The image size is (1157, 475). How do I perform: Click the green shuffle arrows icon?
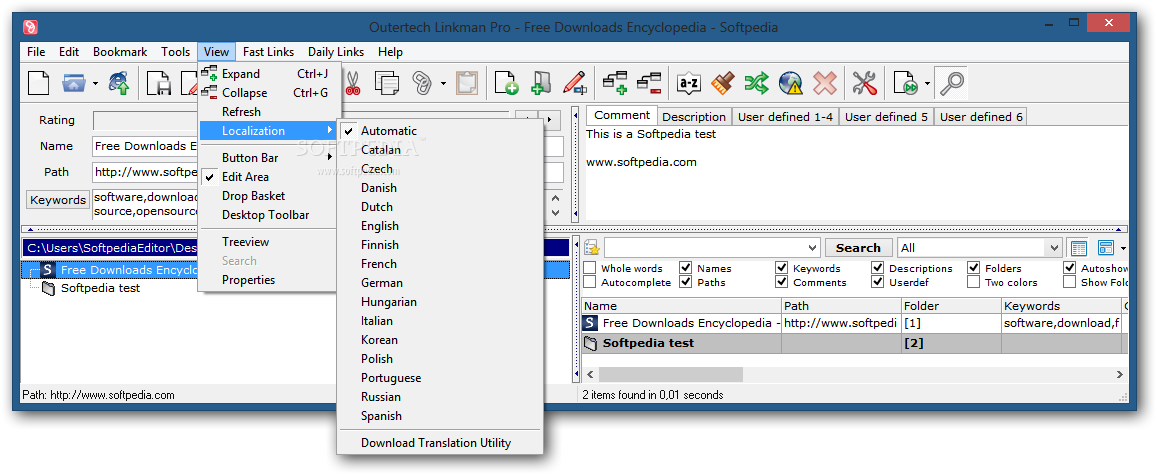coord(756,83)
